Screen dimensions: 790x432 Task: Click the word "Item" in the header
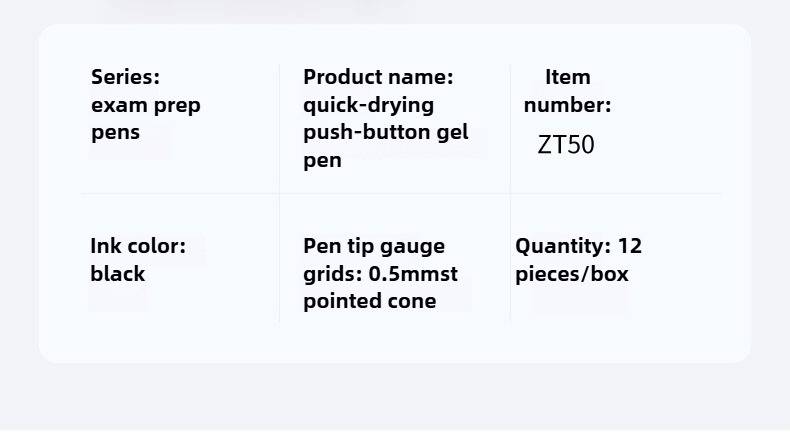[568, 77]
